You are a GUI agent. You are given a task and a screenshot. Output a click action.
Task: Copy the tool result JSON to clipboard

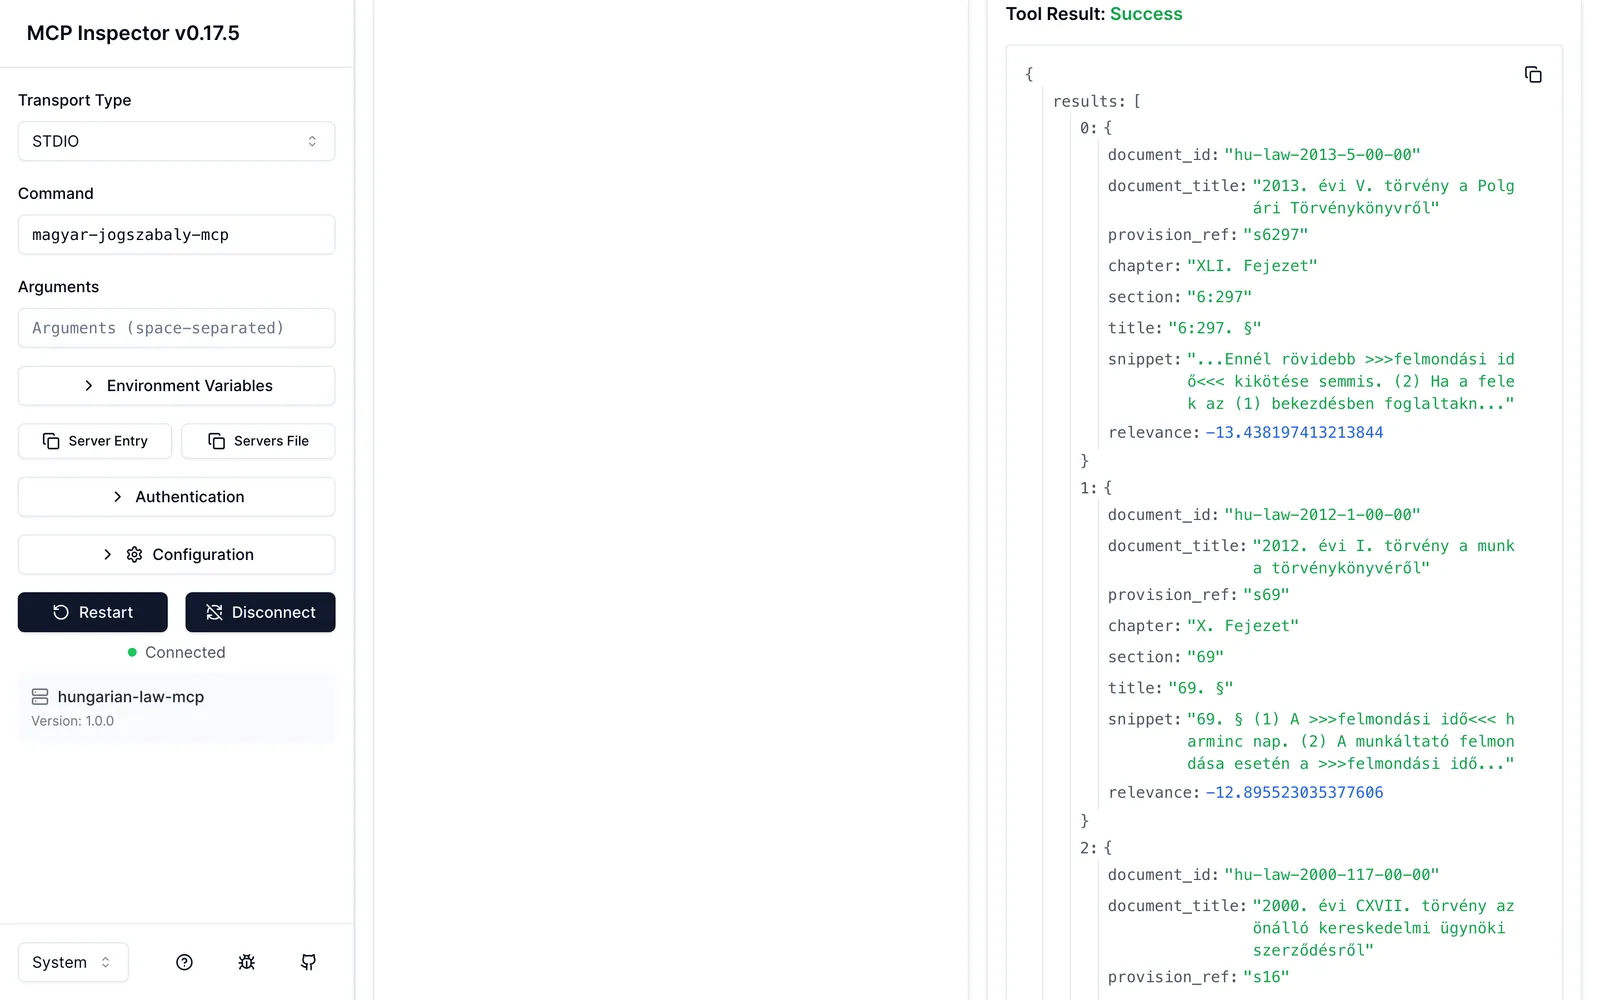click(1532, 75)
